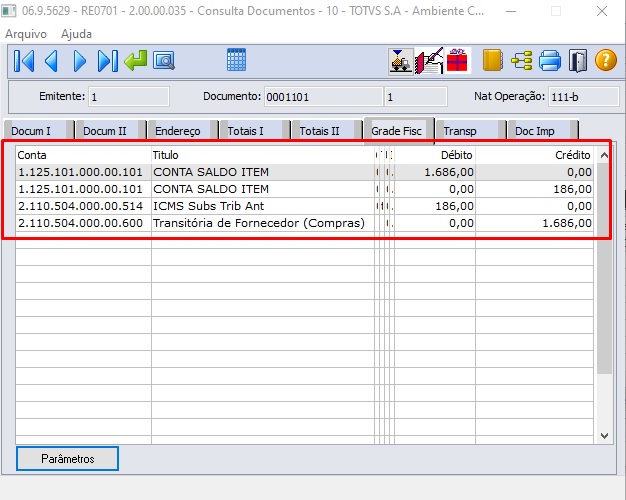
Task: Click the application icon in title bar
Action: (9, 11)
